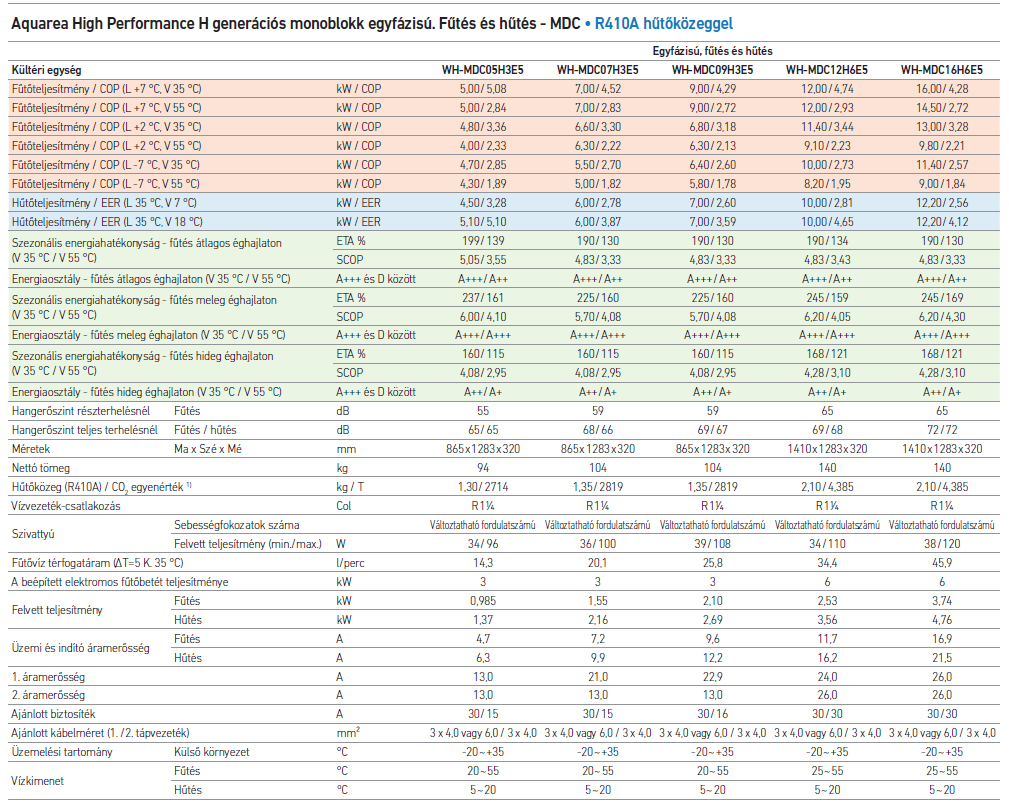This screenshot has height=806, width=1009.
Task: Click SCOP value 6,20/4,30
Action: click(942, 316)
